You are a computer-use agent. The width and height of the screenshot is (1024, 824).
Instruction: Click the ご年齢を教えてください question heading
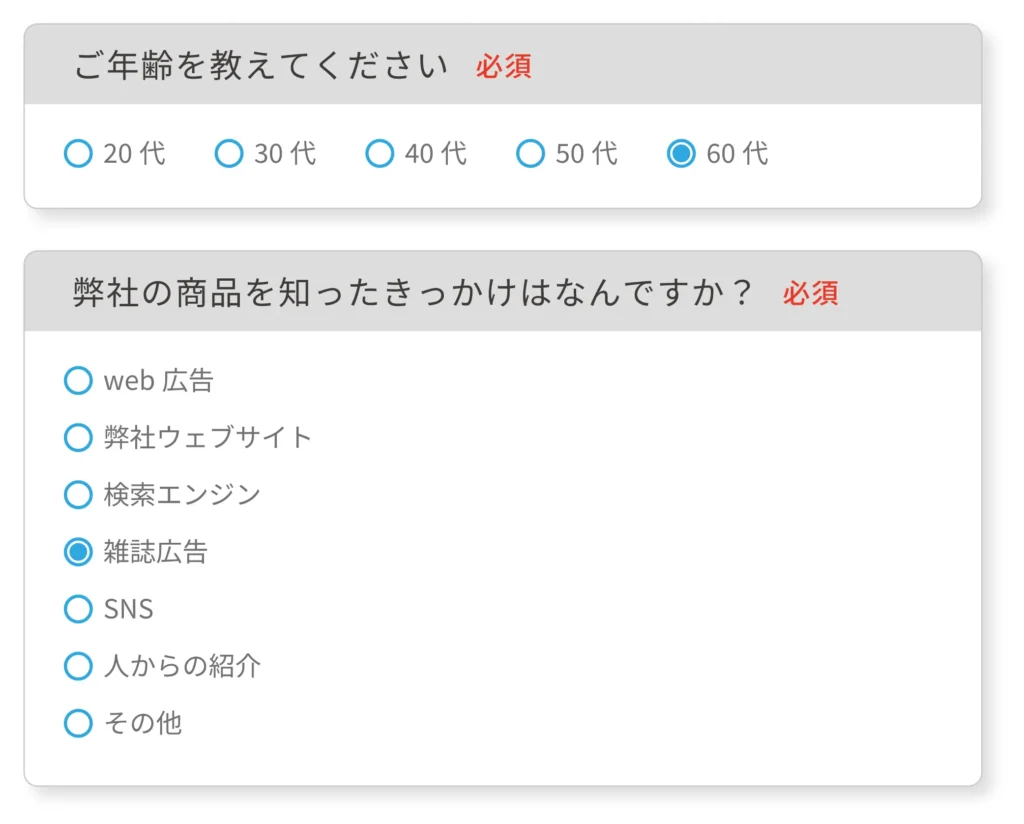point(260,67)
